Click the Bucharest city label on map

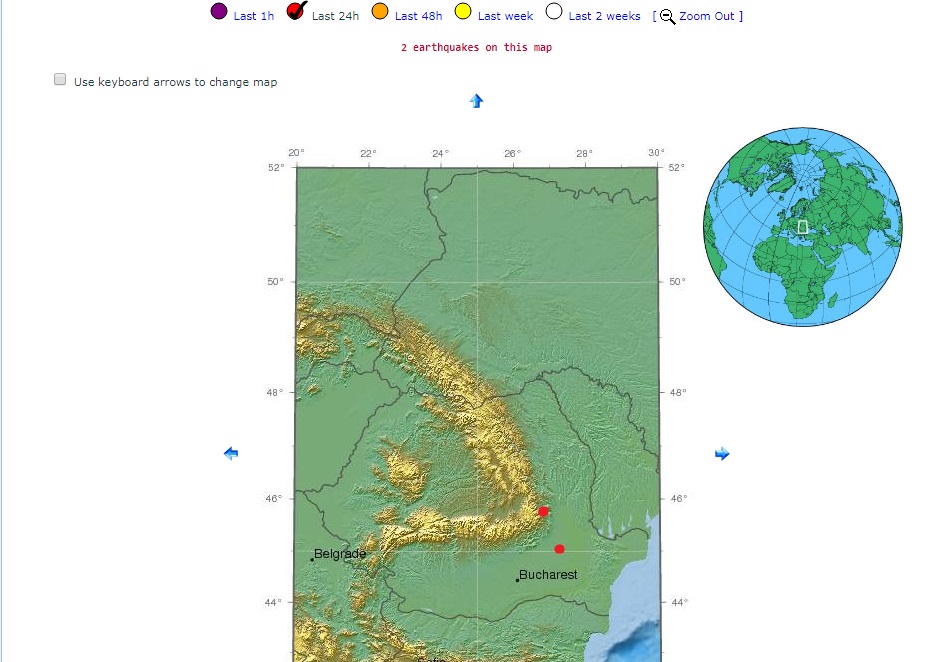point(548,575)
